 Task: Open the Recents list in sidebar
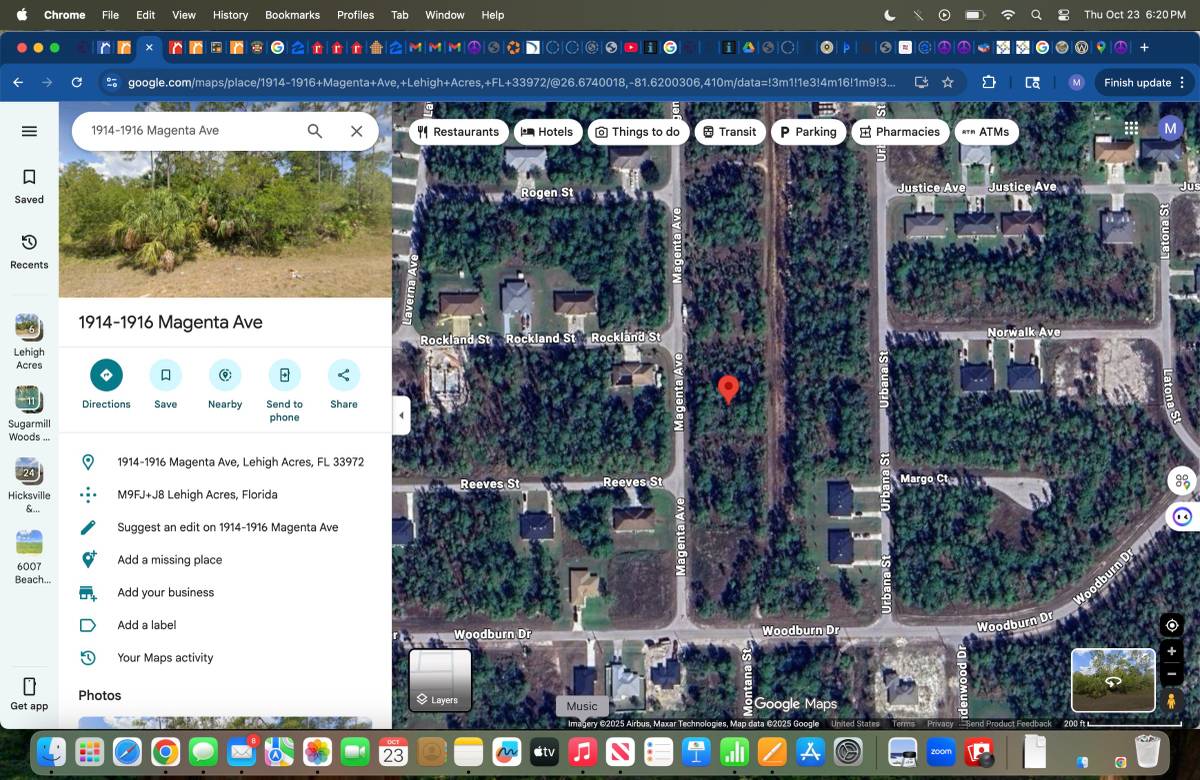pos(29,251)
